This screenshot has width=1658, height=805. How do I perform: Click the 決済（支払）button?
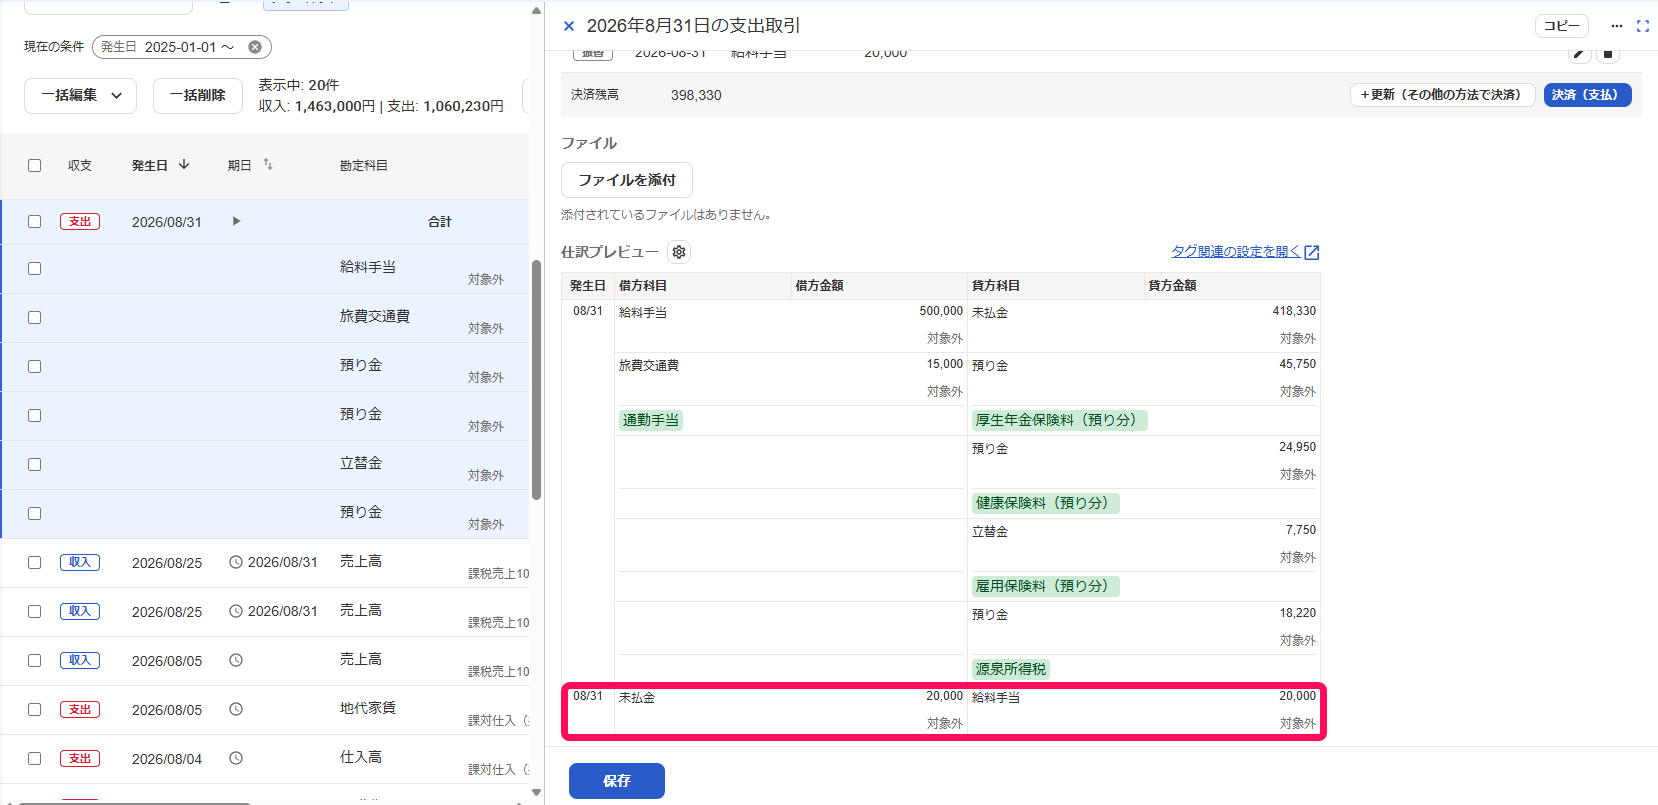[1587, 95]
